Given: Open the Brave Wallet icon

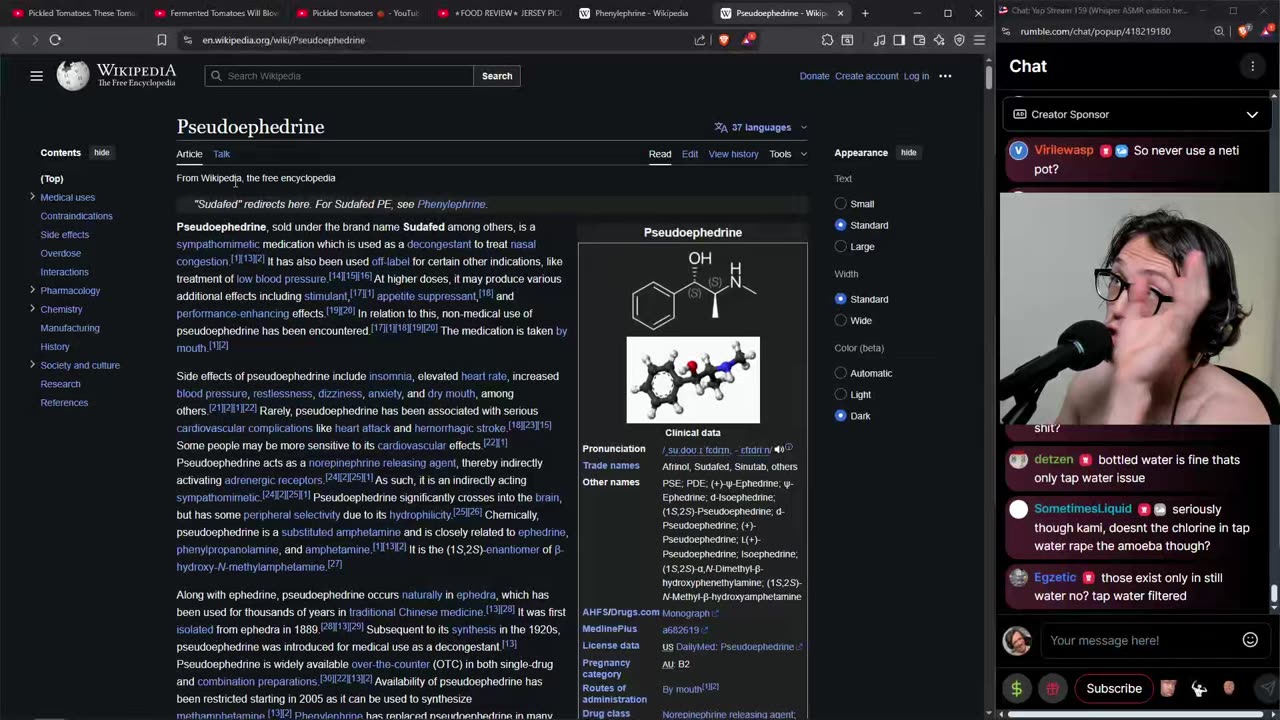Looking at the screenshot, I should coord(919,40).
